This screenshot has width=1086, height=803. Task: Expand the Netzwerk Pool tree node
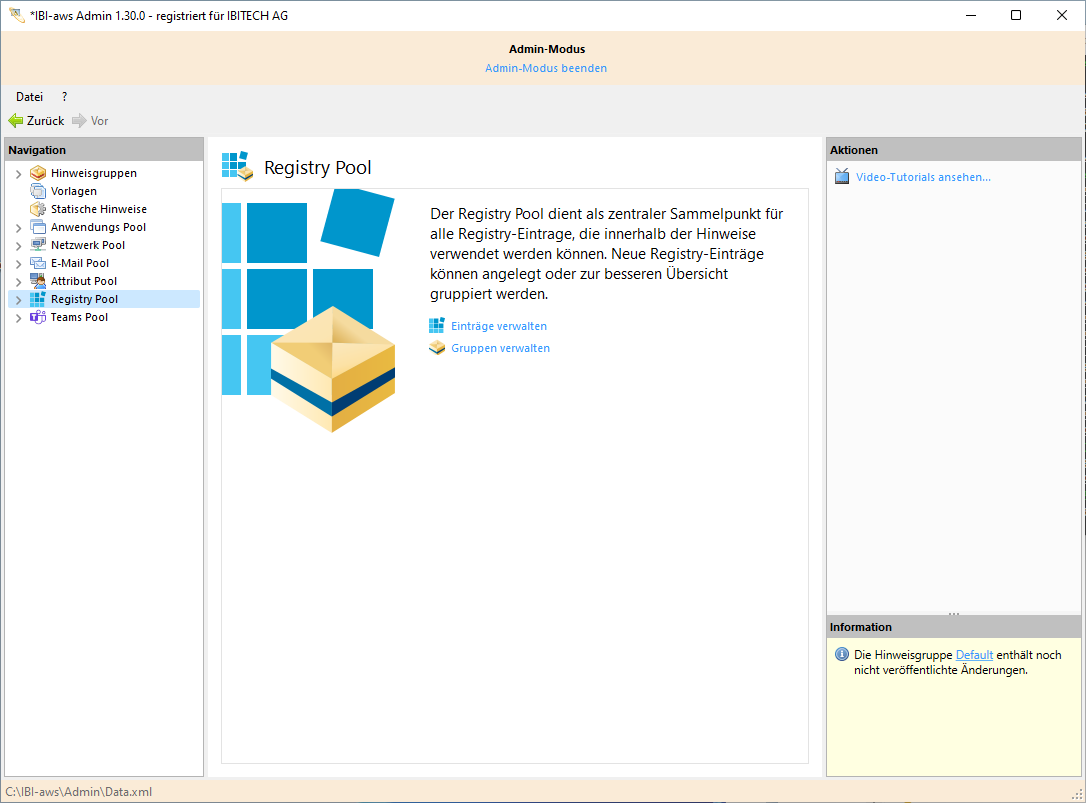[18, 246]
